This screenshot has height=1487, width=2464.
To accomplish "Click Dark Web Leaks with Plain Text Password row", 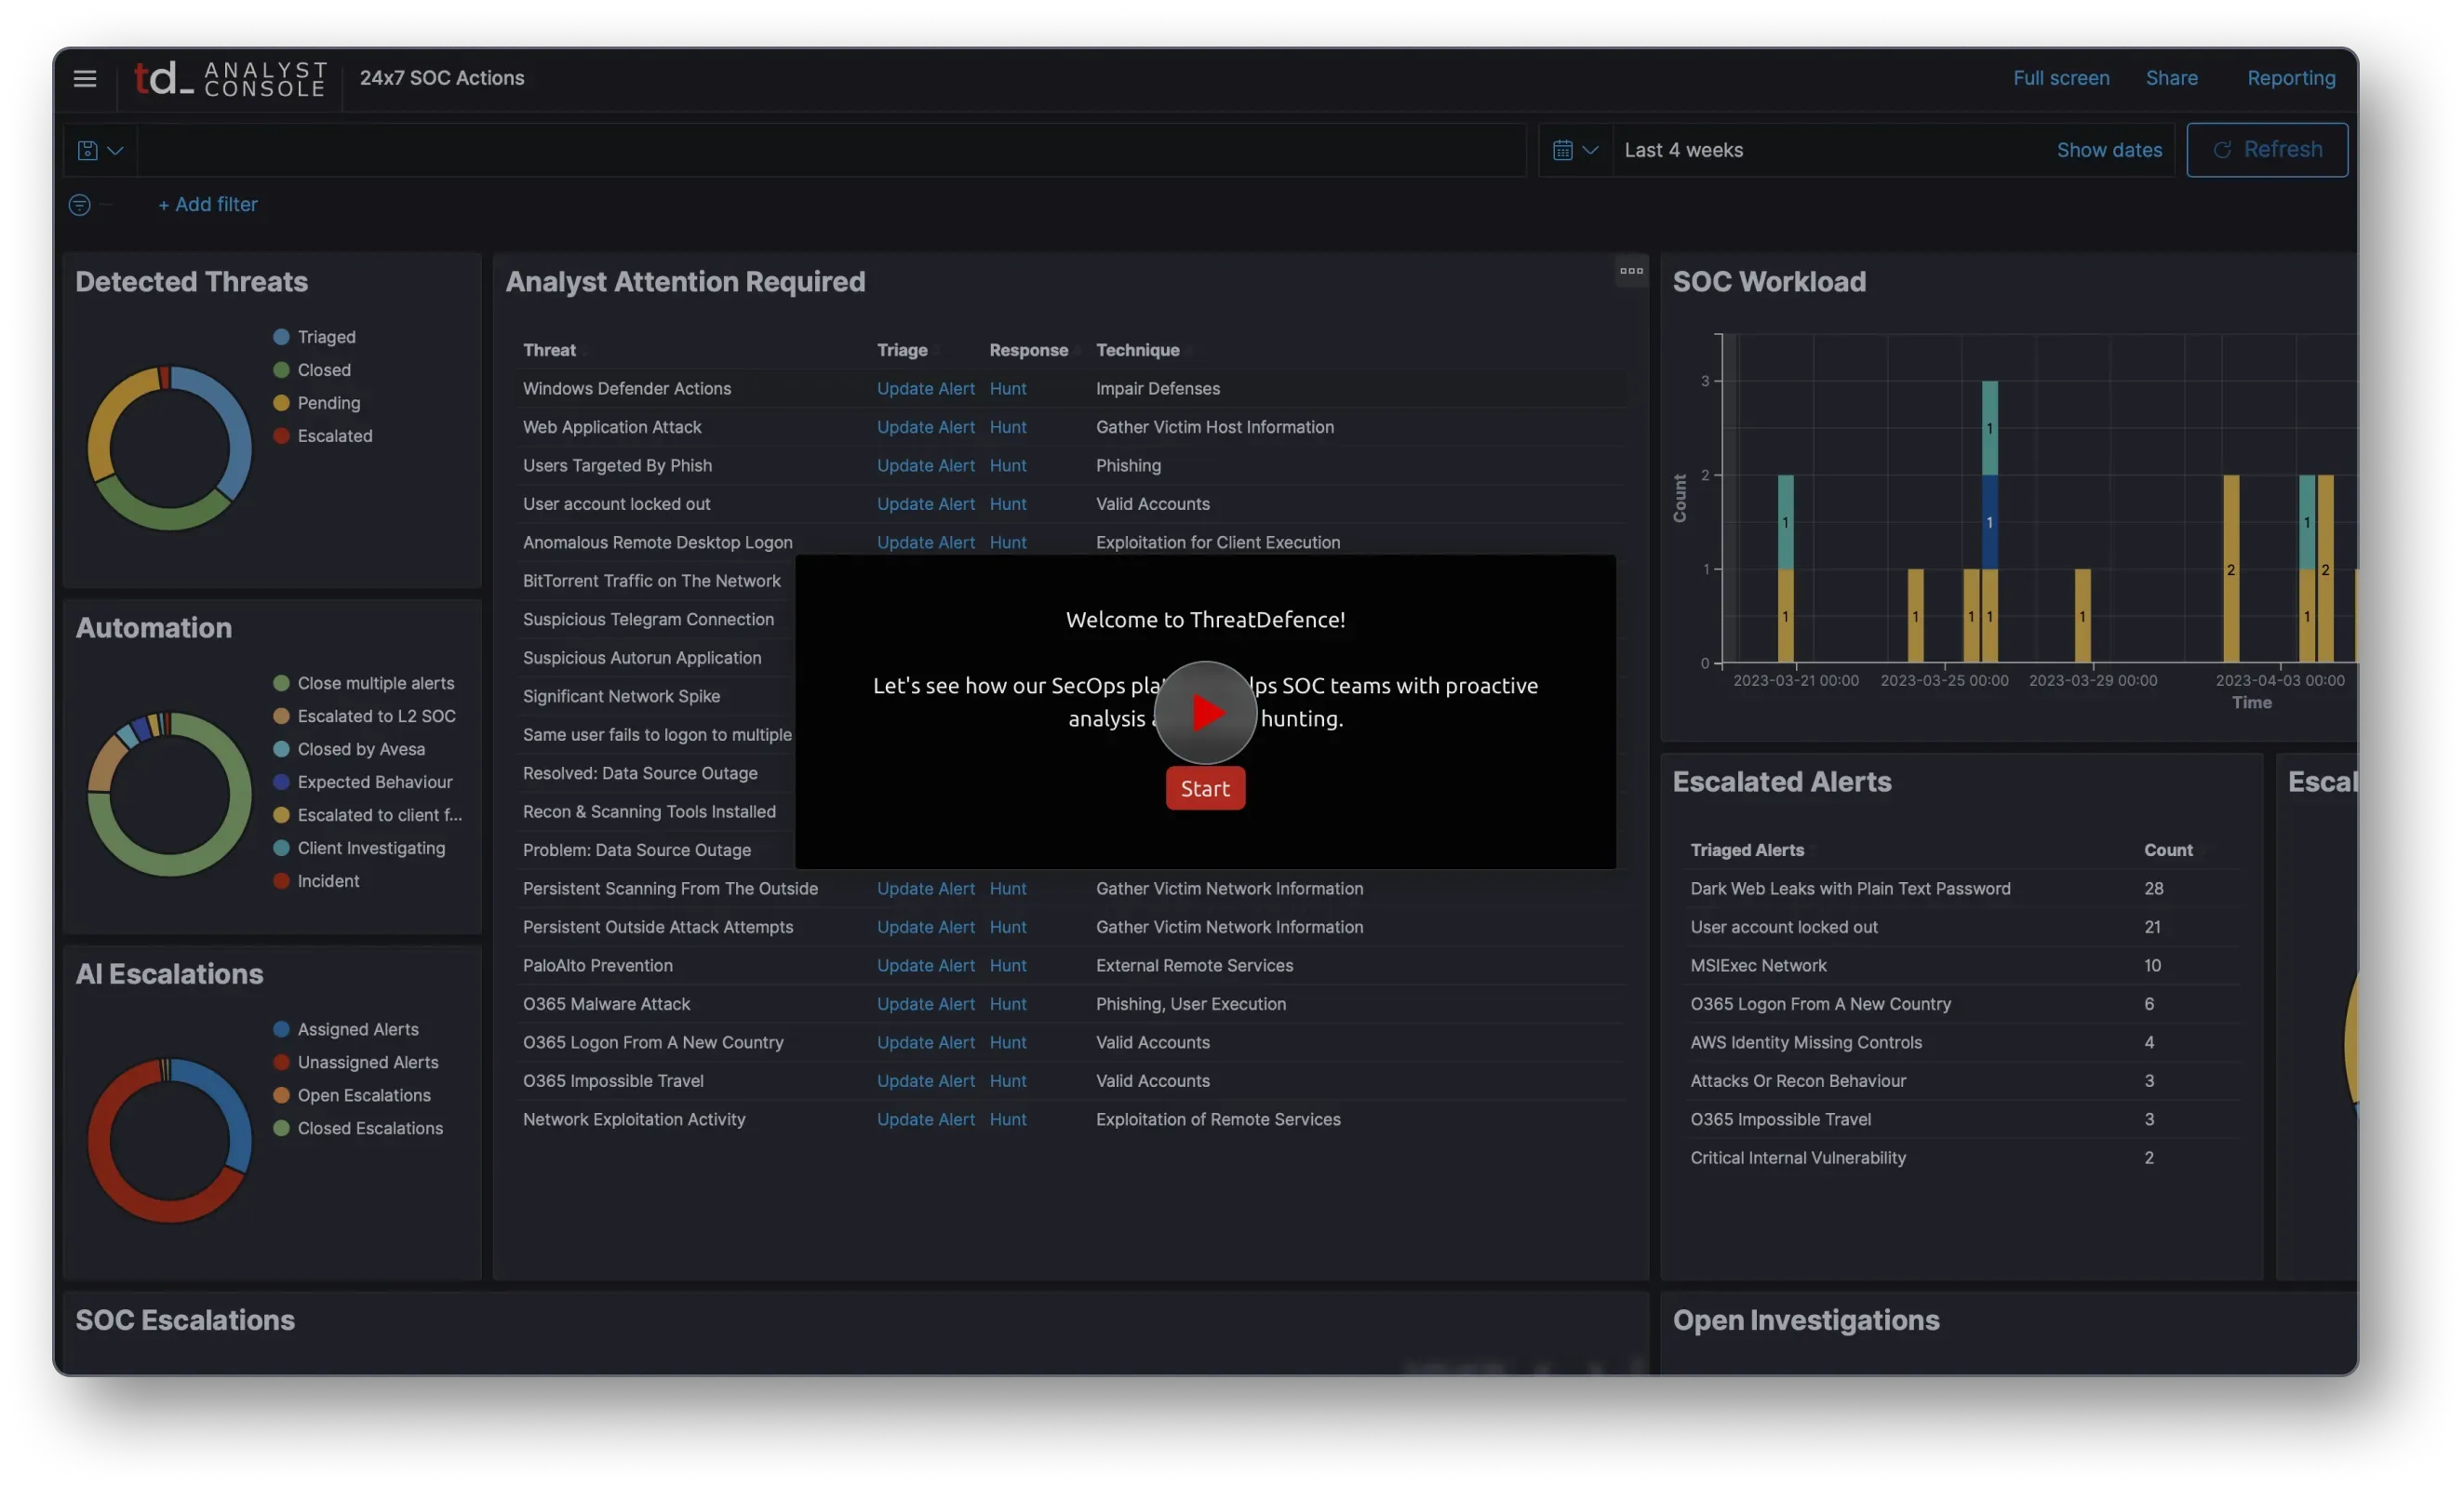I will pos(1962,888).
